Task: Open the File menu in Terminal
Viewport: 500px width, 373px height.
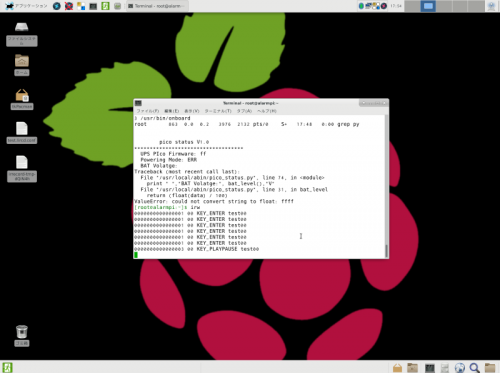Action: (x=148, y=111)
